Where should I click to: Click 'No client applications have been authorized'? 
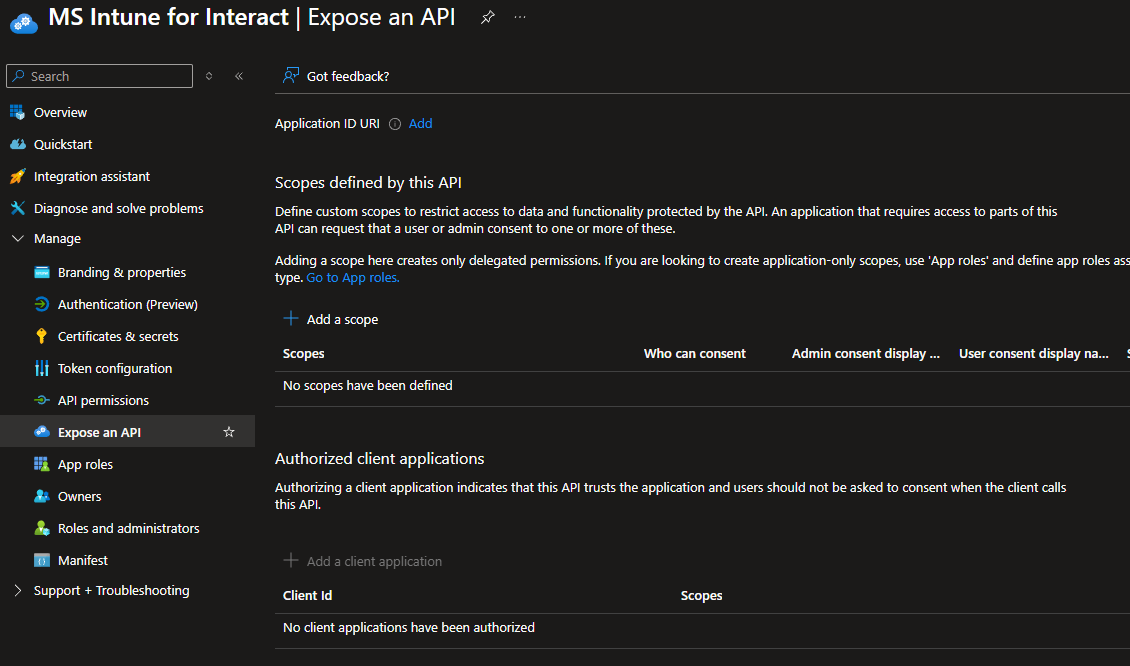[x=409, y=628]
